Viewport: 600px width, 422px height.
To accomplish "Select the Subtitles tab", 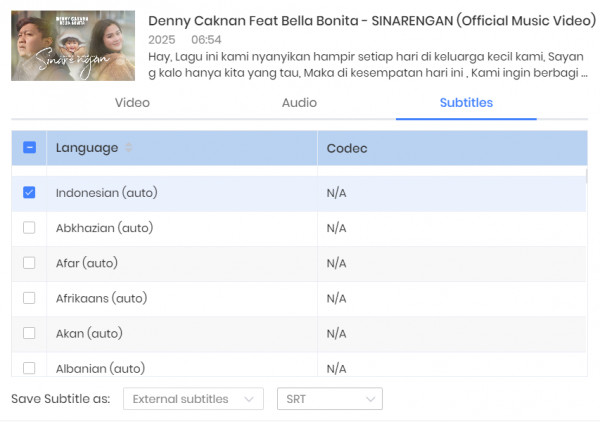I will [466, 103].
